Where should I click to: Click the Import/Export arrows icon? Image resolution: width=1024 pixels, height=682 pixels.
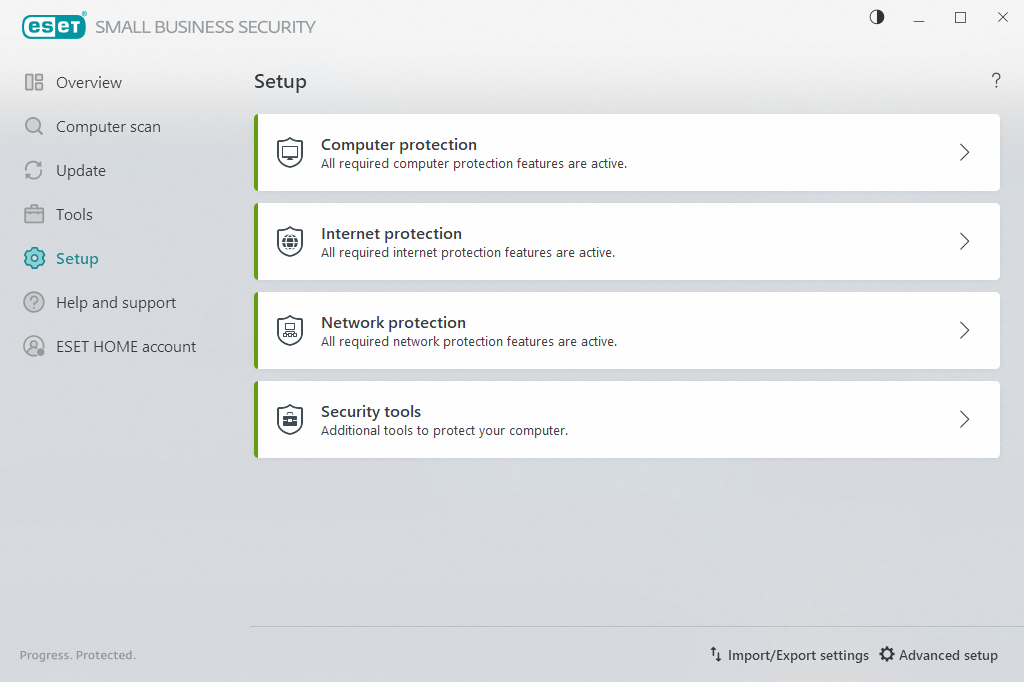pos(716,654)
